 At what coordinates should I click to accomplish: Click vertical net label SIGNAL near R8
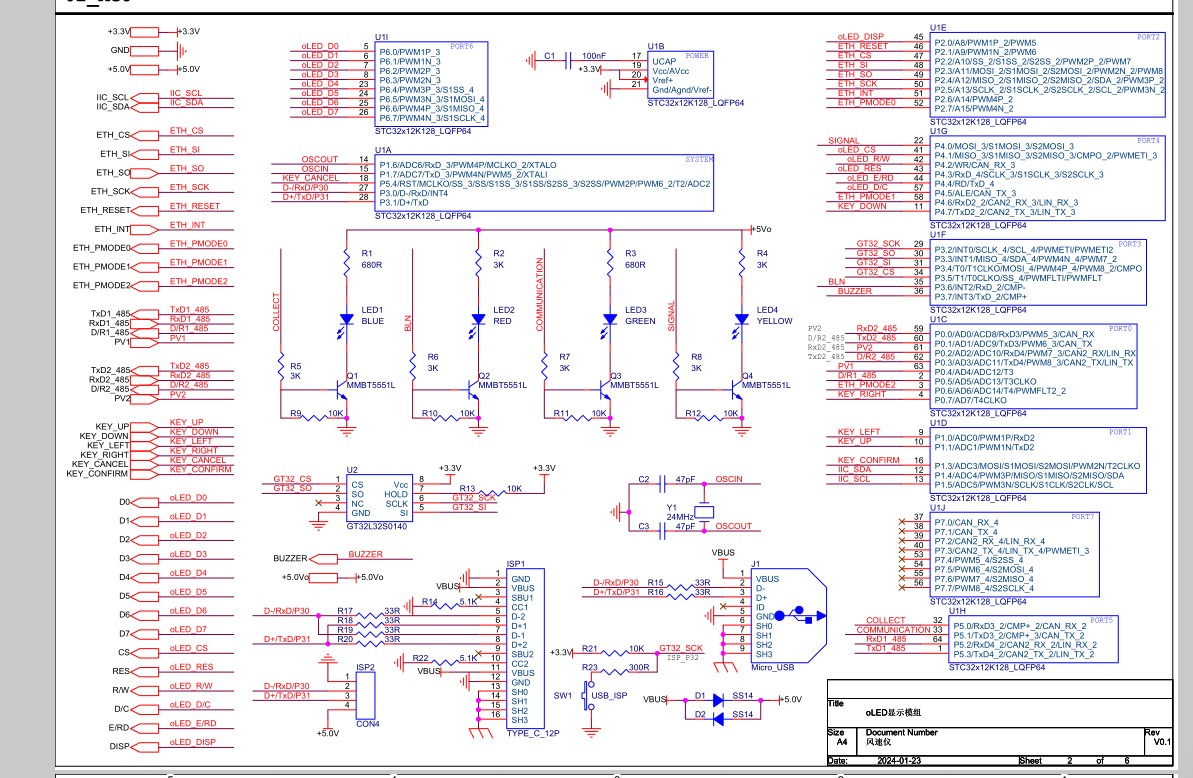pos(671,316)
